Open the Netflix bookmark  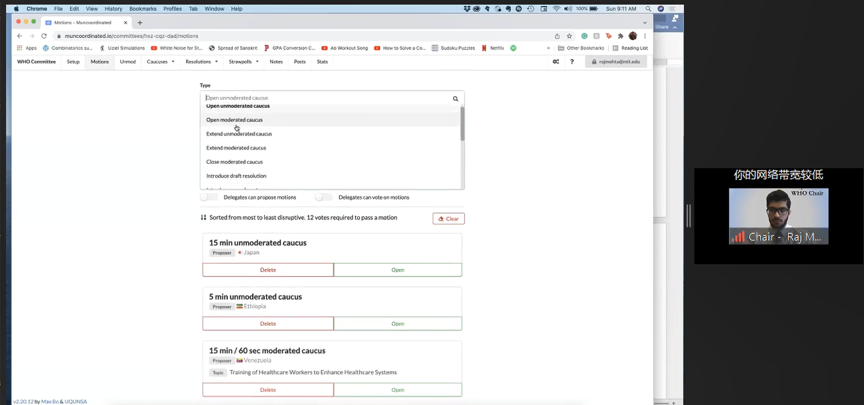tap(493, 48)
